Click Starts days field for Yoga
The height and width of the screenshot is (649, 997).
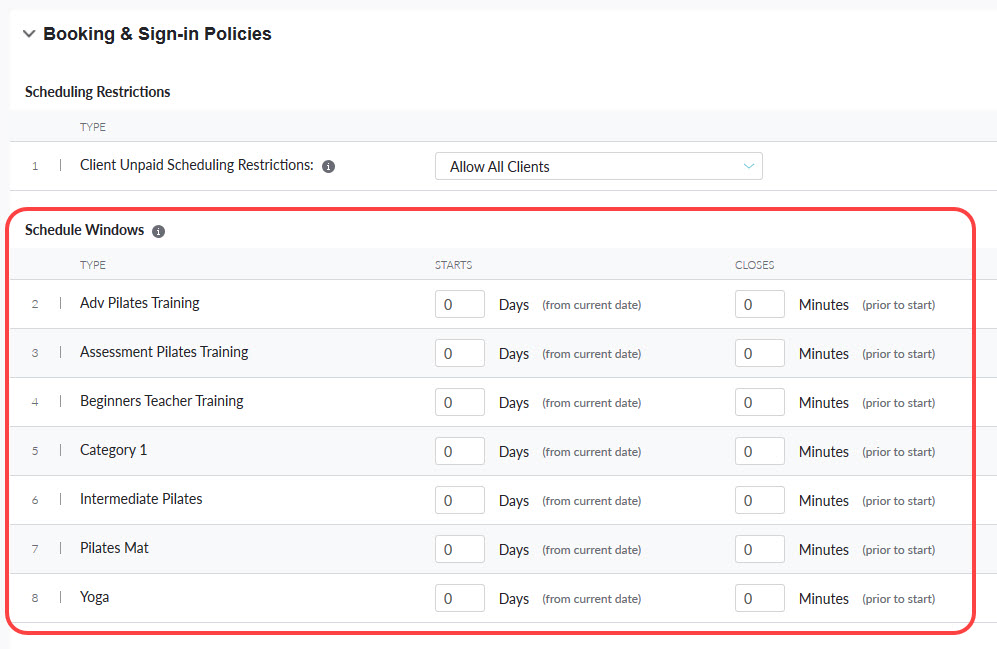point(459,598)
